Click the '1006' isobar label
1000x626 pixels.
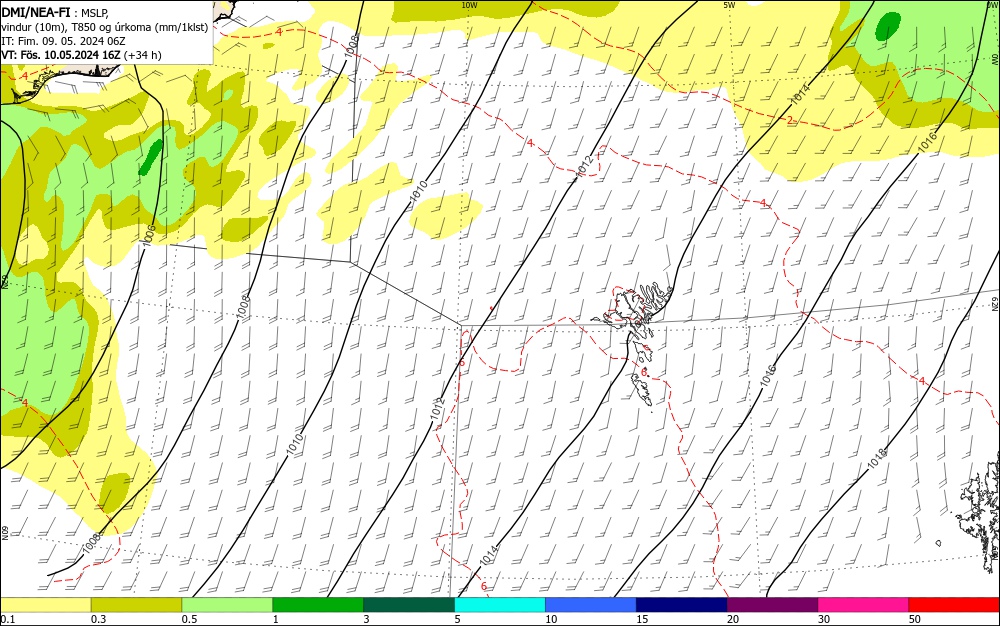(148, 235)
